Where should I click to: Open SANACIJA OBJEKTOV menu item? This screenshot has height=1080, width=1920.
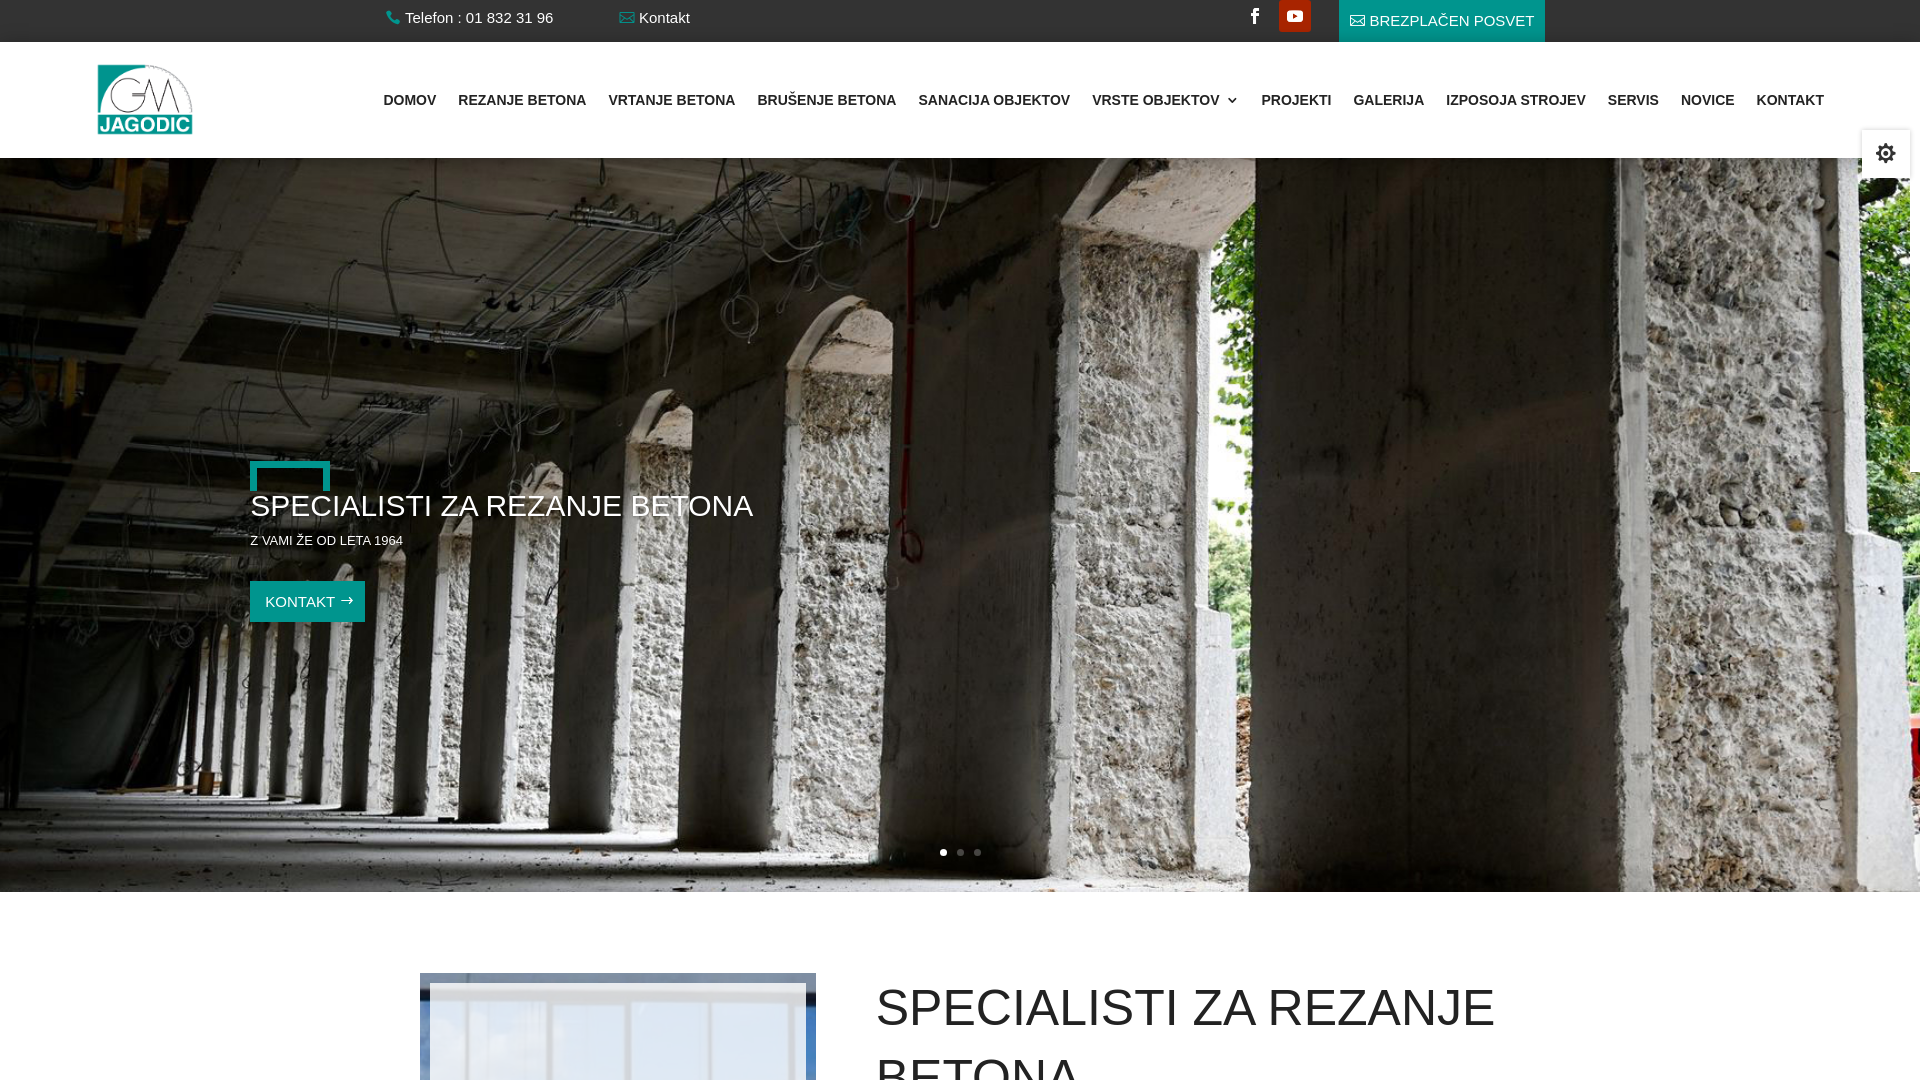click(994, 100)
